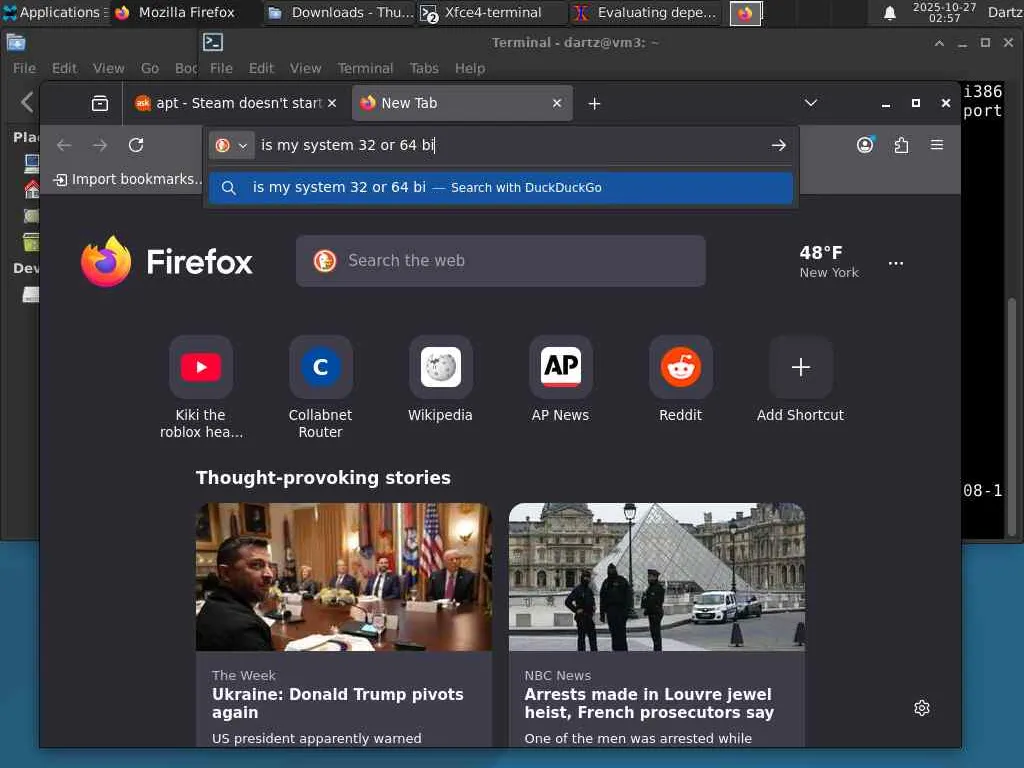Open the extensions puzzle icon

[x=901, y=145]
